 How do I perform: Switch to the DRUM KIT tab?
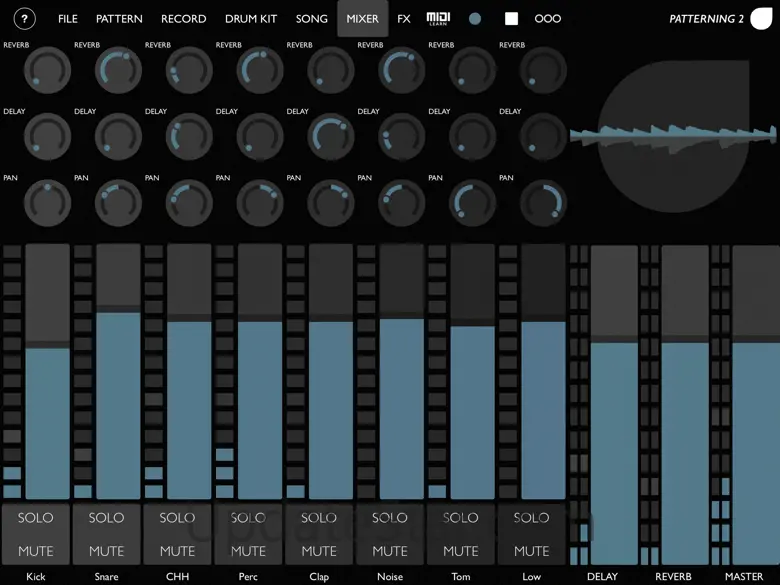(x=251, y=19)
